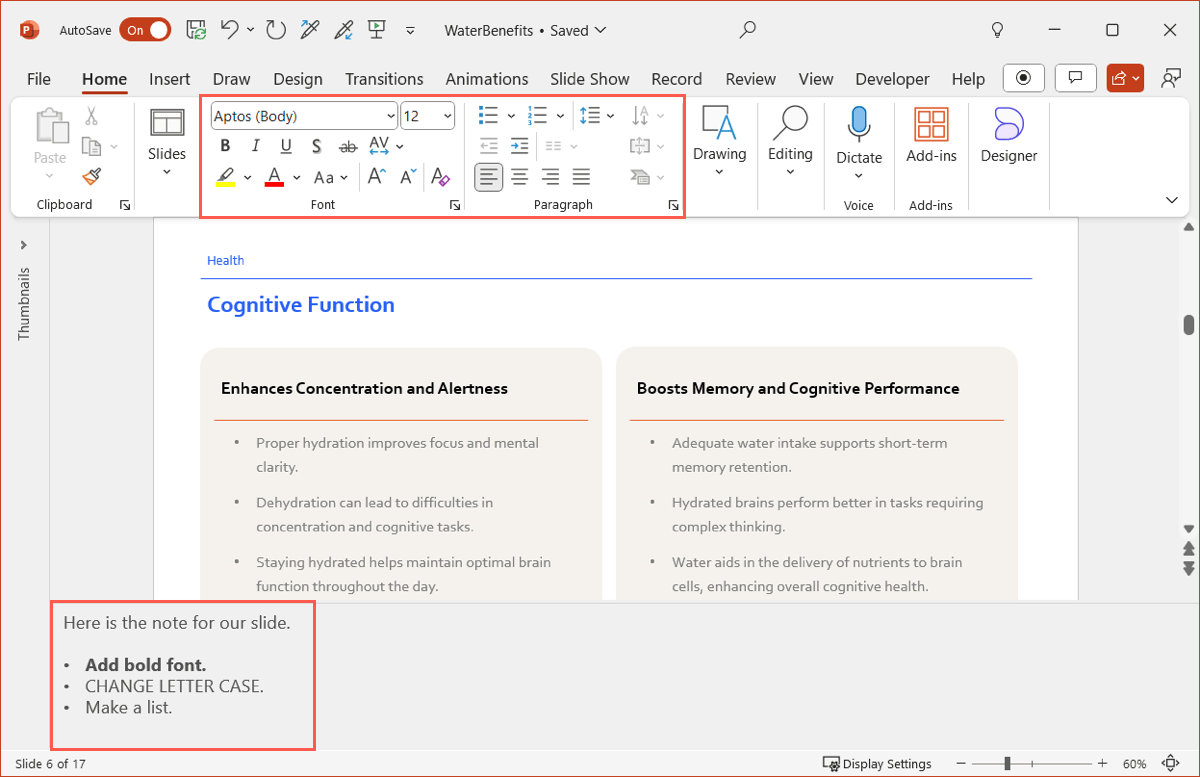Image resolution: width=1200 pixels, height=777 pixels.
Task: Toggle Bold formatting
Action: [x=225, y=146]
